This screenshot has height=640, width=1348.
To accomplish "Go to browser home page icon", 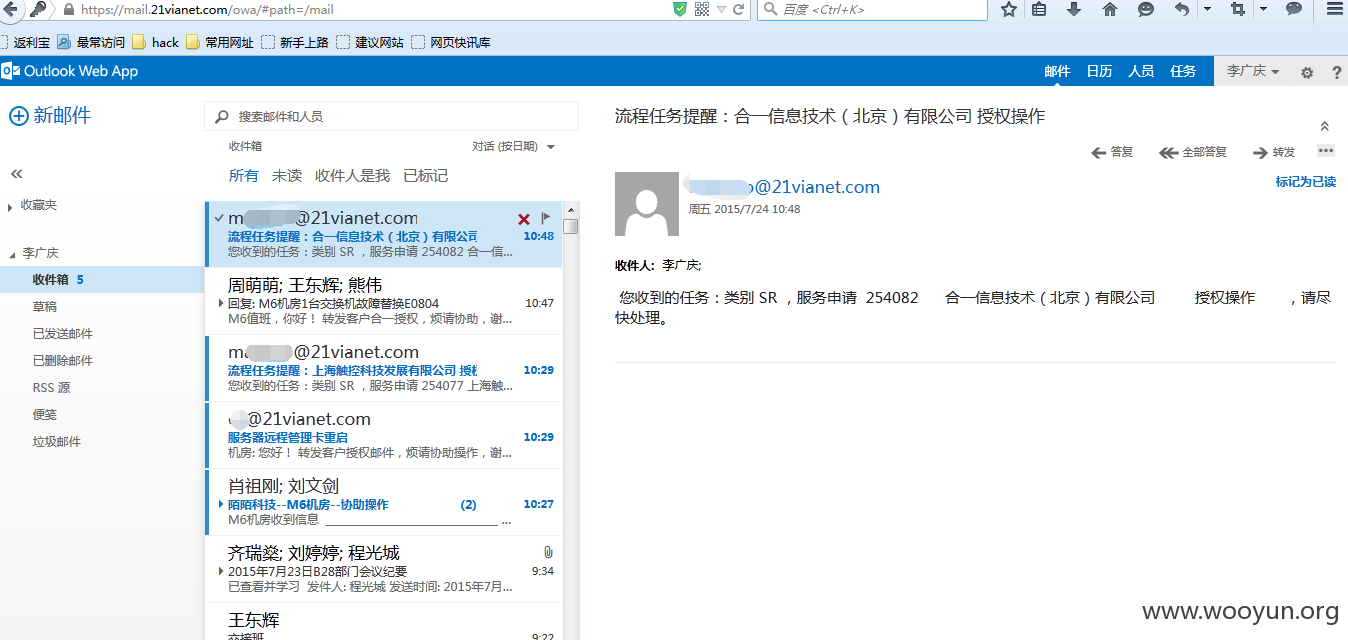I will (x=1110, y=9).
